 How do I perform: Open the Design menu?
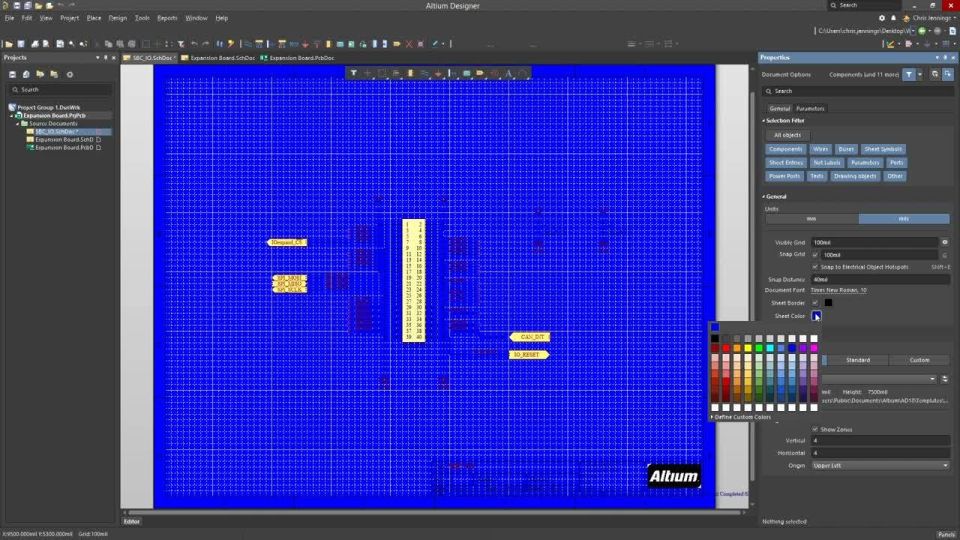pos(118,18)
